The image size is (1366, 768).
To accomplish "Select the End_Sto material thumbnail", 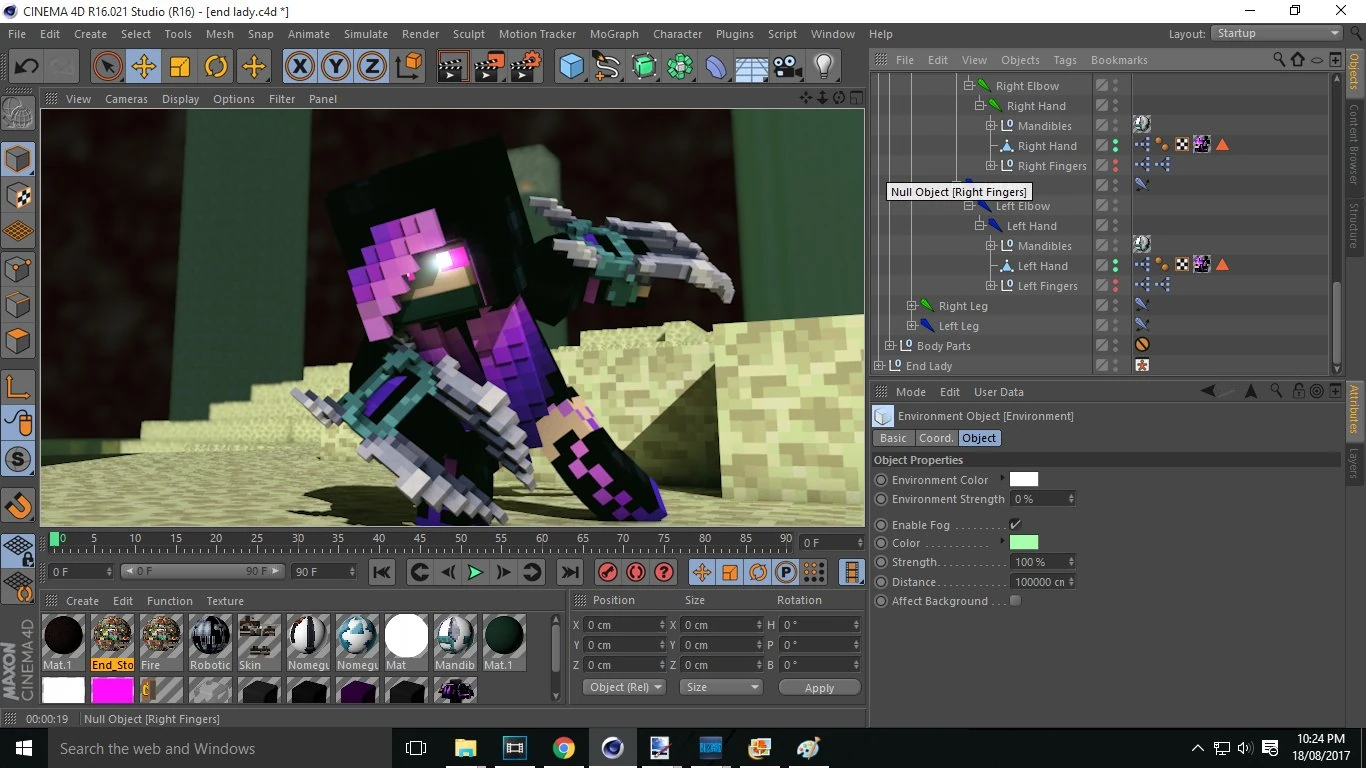I will tap(113, 642).
